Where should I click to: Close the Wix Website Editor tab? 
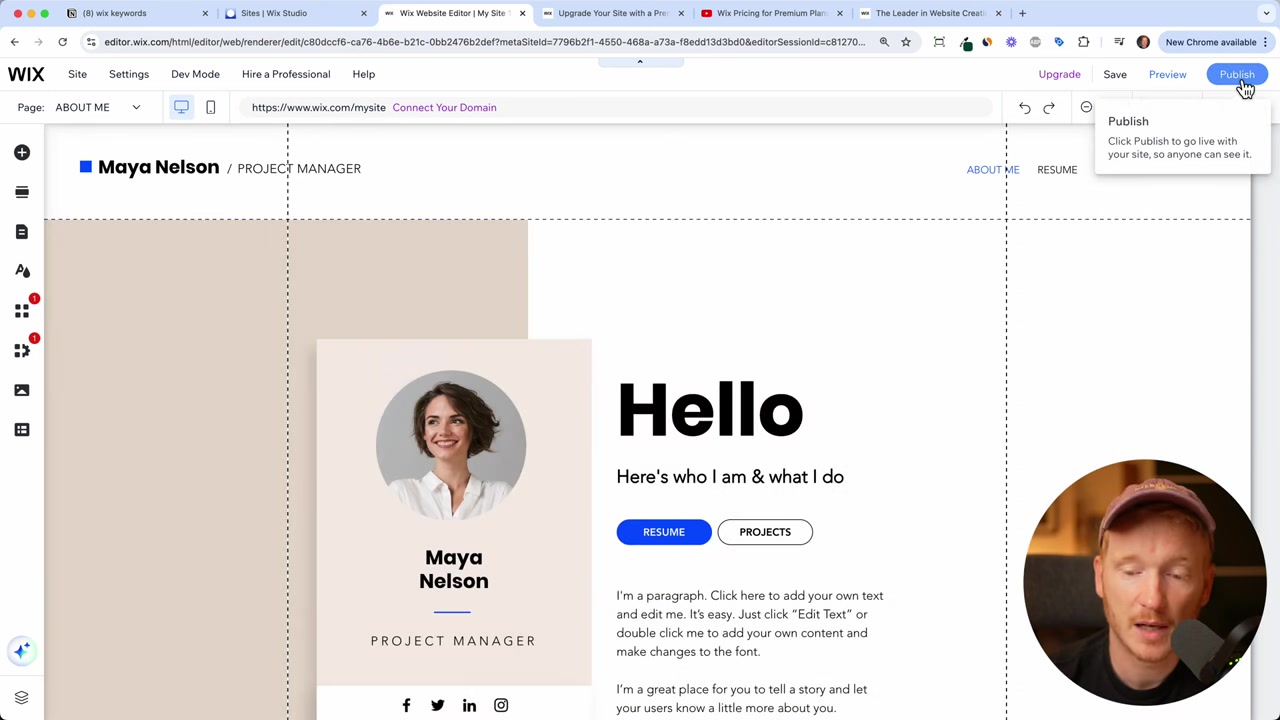click(522, 13)
